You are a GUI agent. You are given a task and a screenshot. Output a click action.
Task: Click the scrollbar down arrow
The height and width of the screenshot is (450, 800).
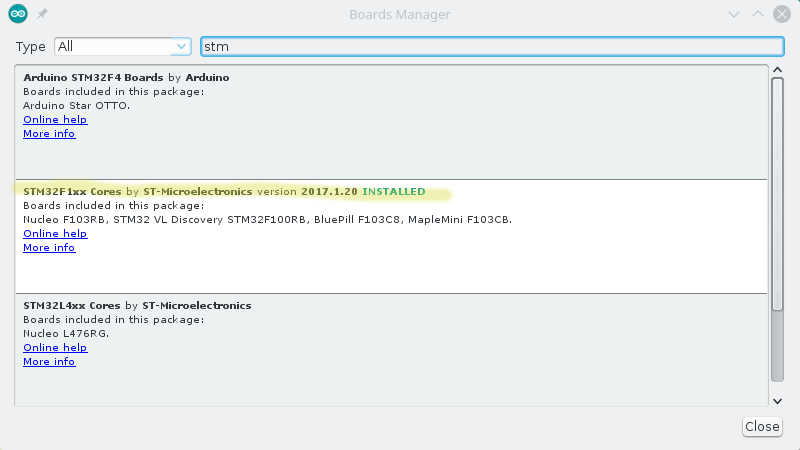tap(777, 400)
